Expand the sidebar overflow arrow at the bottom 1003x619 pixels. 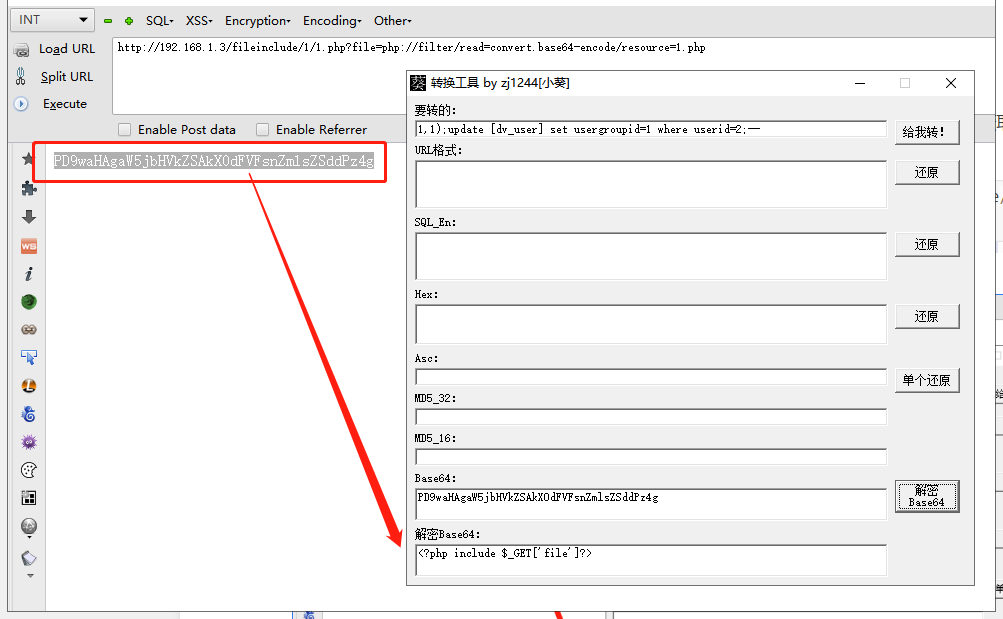[29, 576]
